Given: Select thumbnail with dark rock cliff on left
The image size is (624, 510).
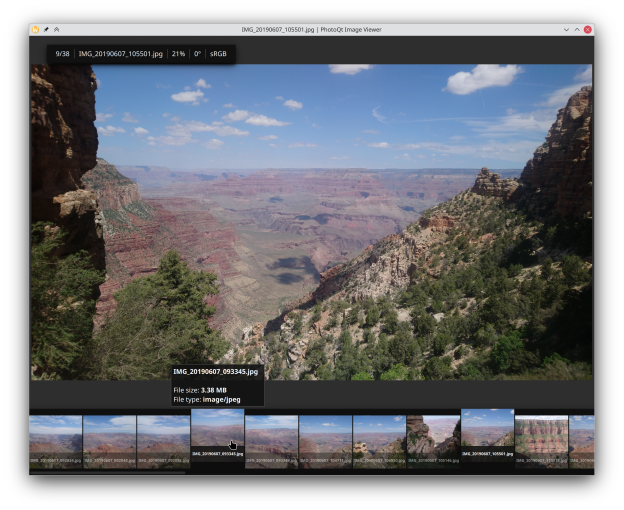Looking at the screenshot, I should coord(433,438).
